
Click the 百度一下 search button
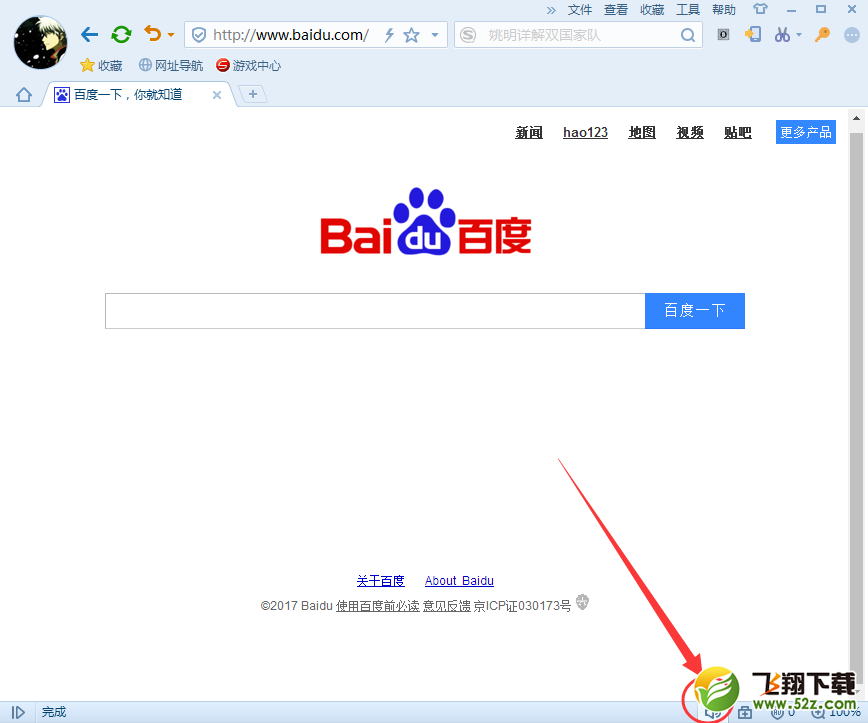coord(694,311)
